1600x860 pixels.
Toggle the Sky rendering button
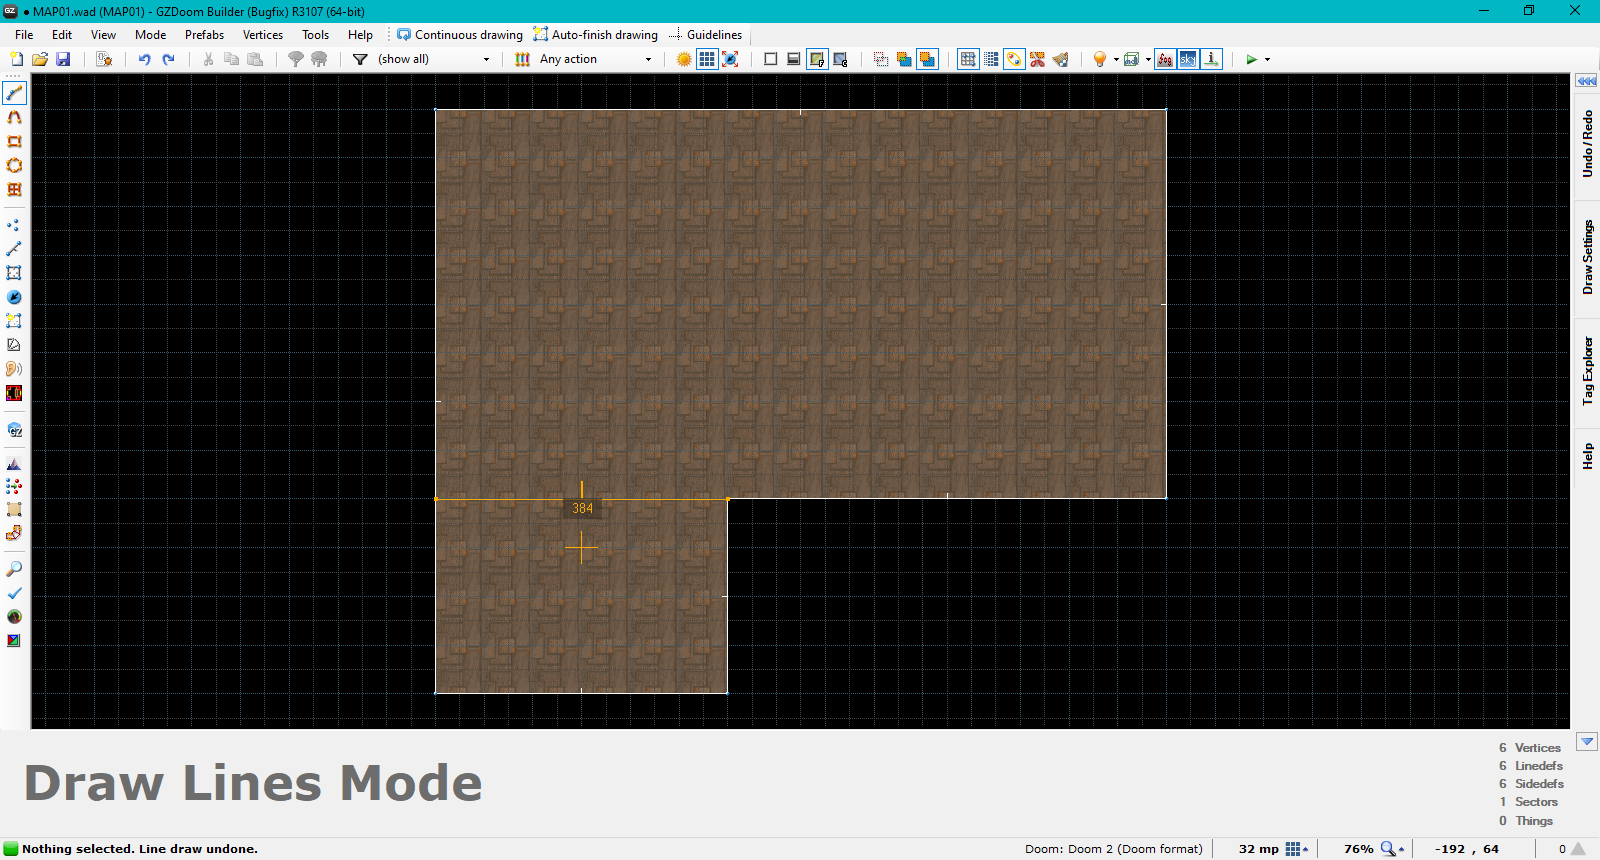click(x=1188, y=60)
